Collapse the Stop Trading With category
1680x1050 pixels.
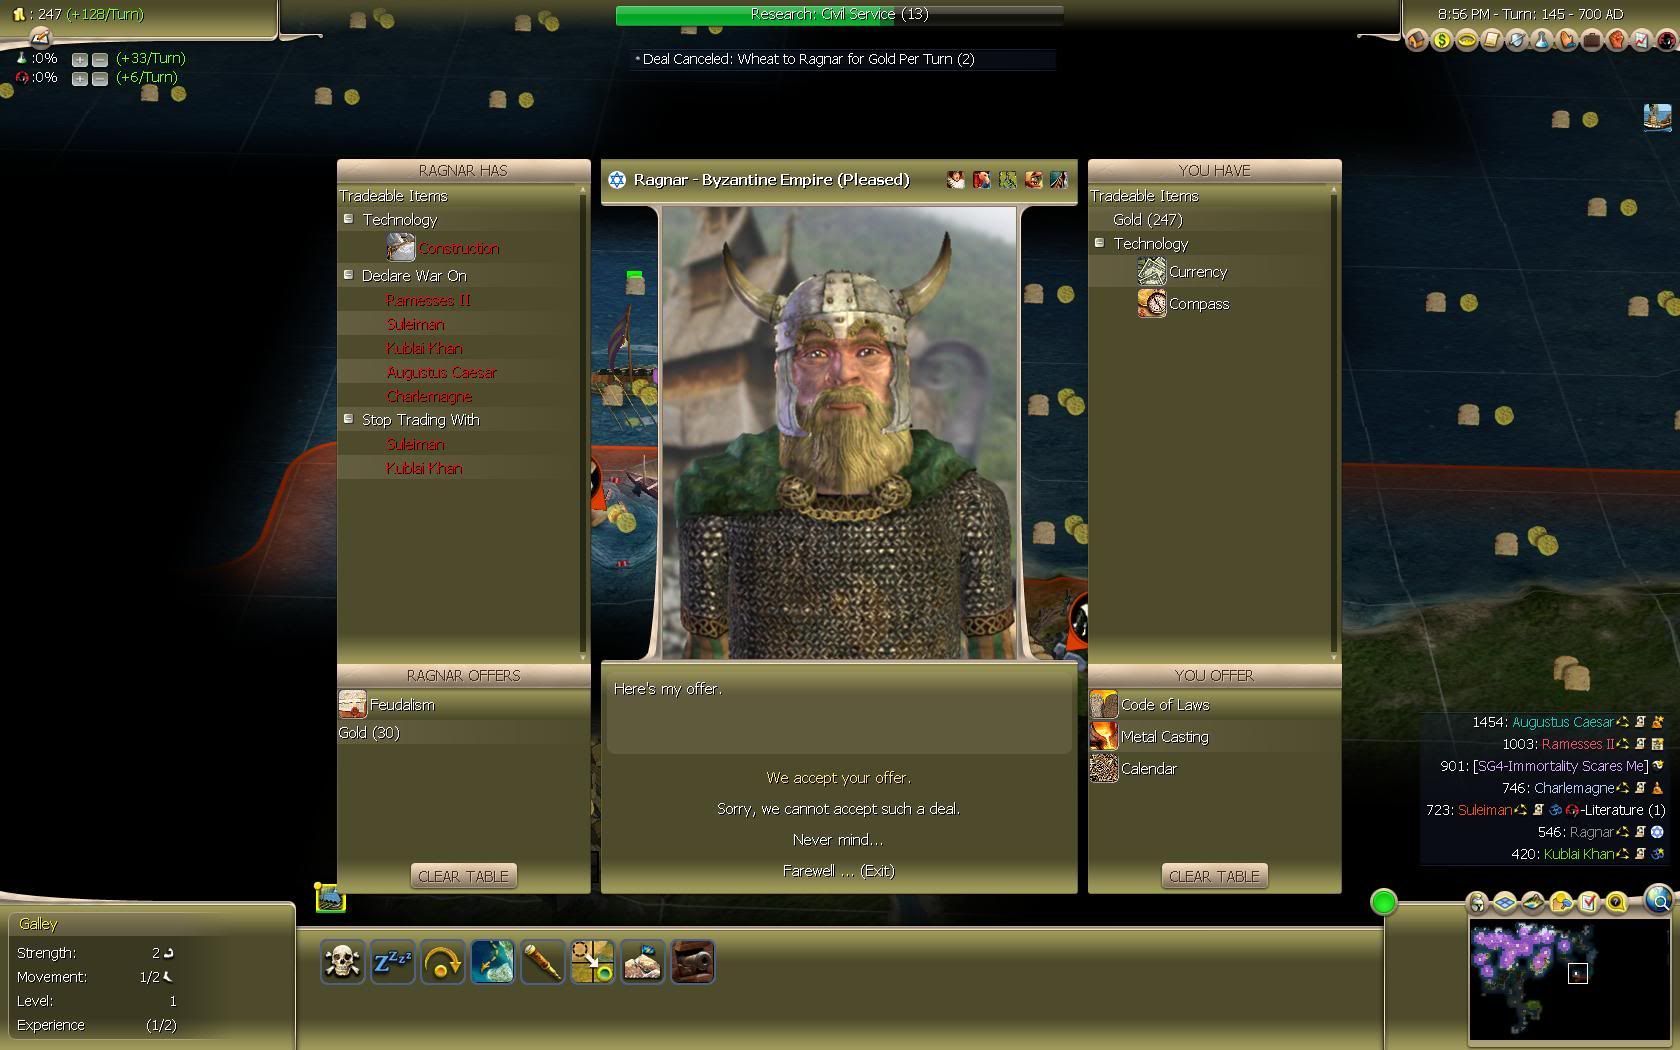coord(348,419)
